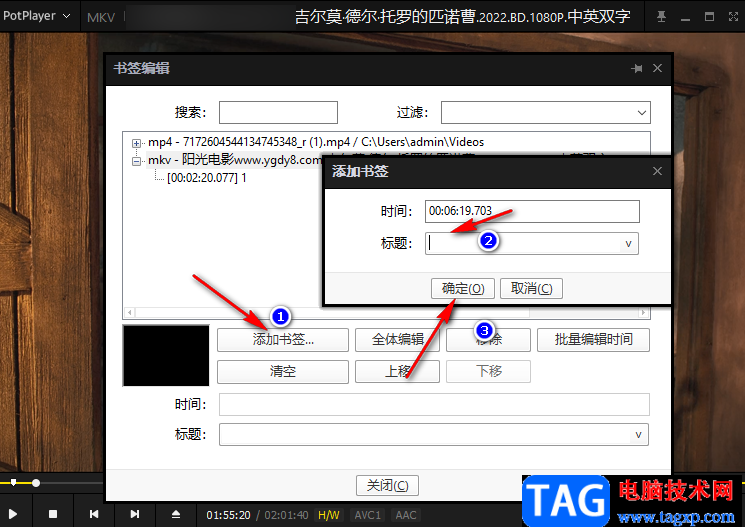Click the H/W decoder indicator
The image size is (745, 527).
[329, 515]
